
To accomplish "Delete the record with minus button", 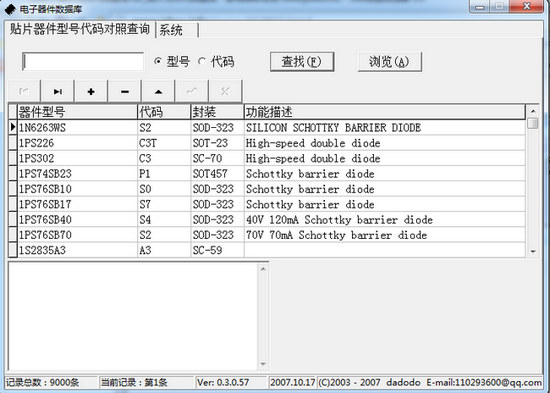I will [x=125, y=91].
